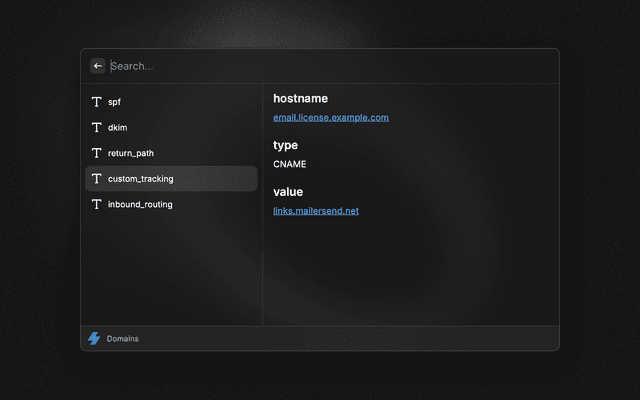Click the type heading label
The height and width of the screenshot is (400, 640).
click(285, 145)
